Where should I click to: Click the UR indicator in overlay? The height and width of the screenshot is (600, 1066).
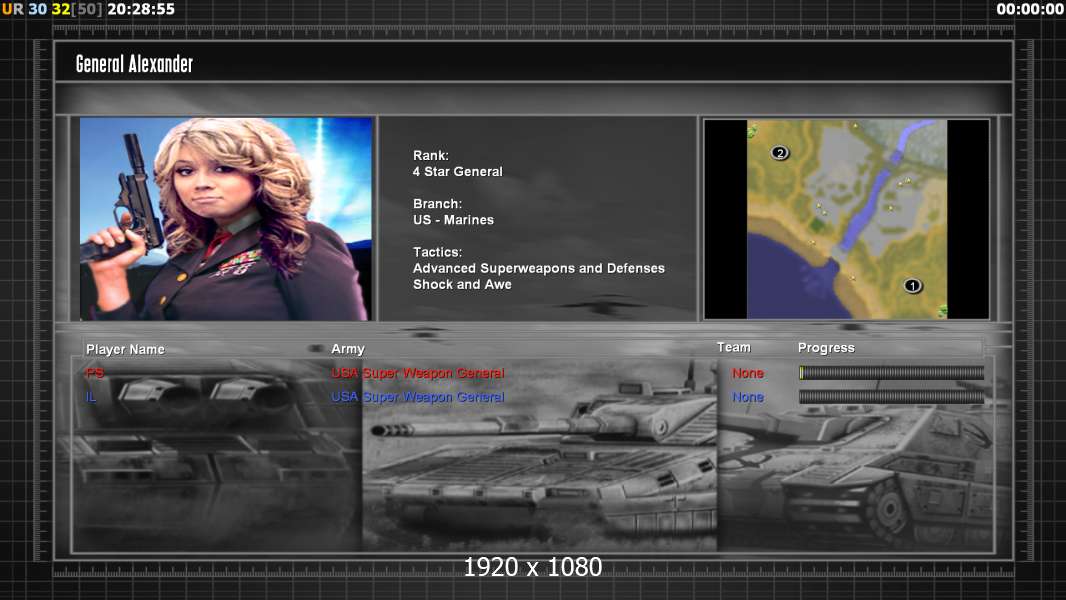click(x=12, y=9)
